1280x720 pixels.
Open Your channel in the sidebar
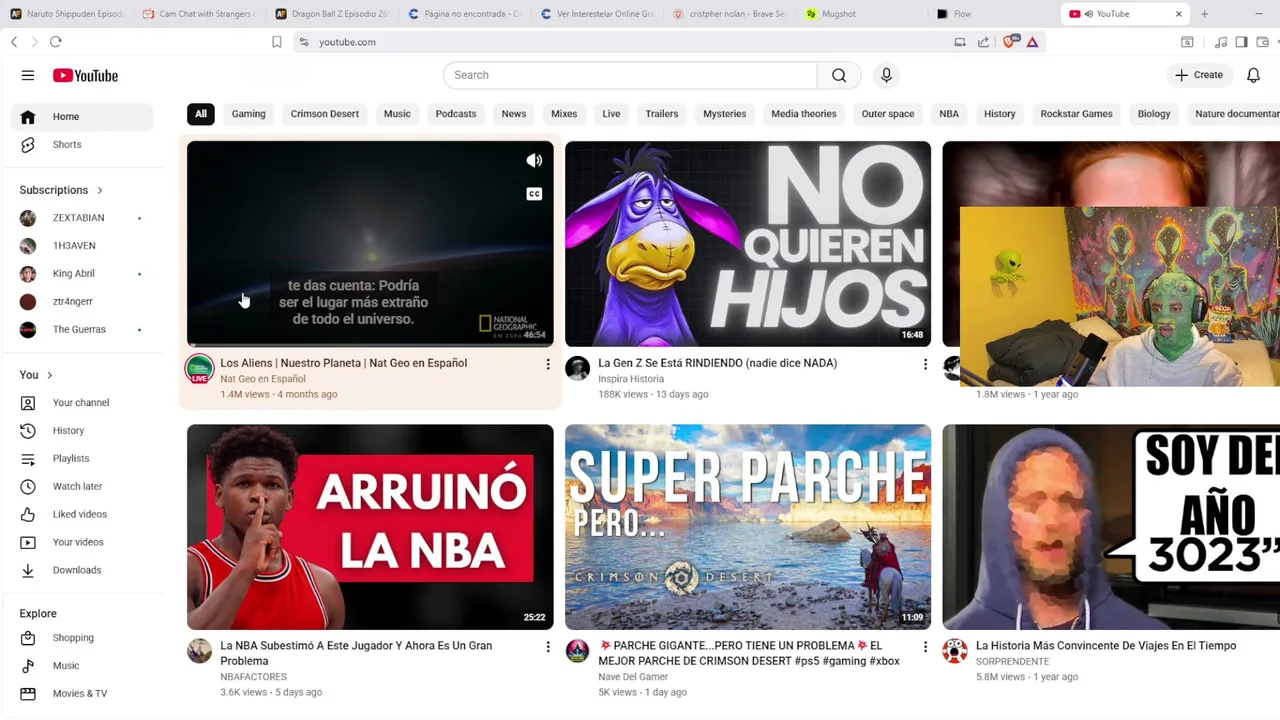coord(83,402)
